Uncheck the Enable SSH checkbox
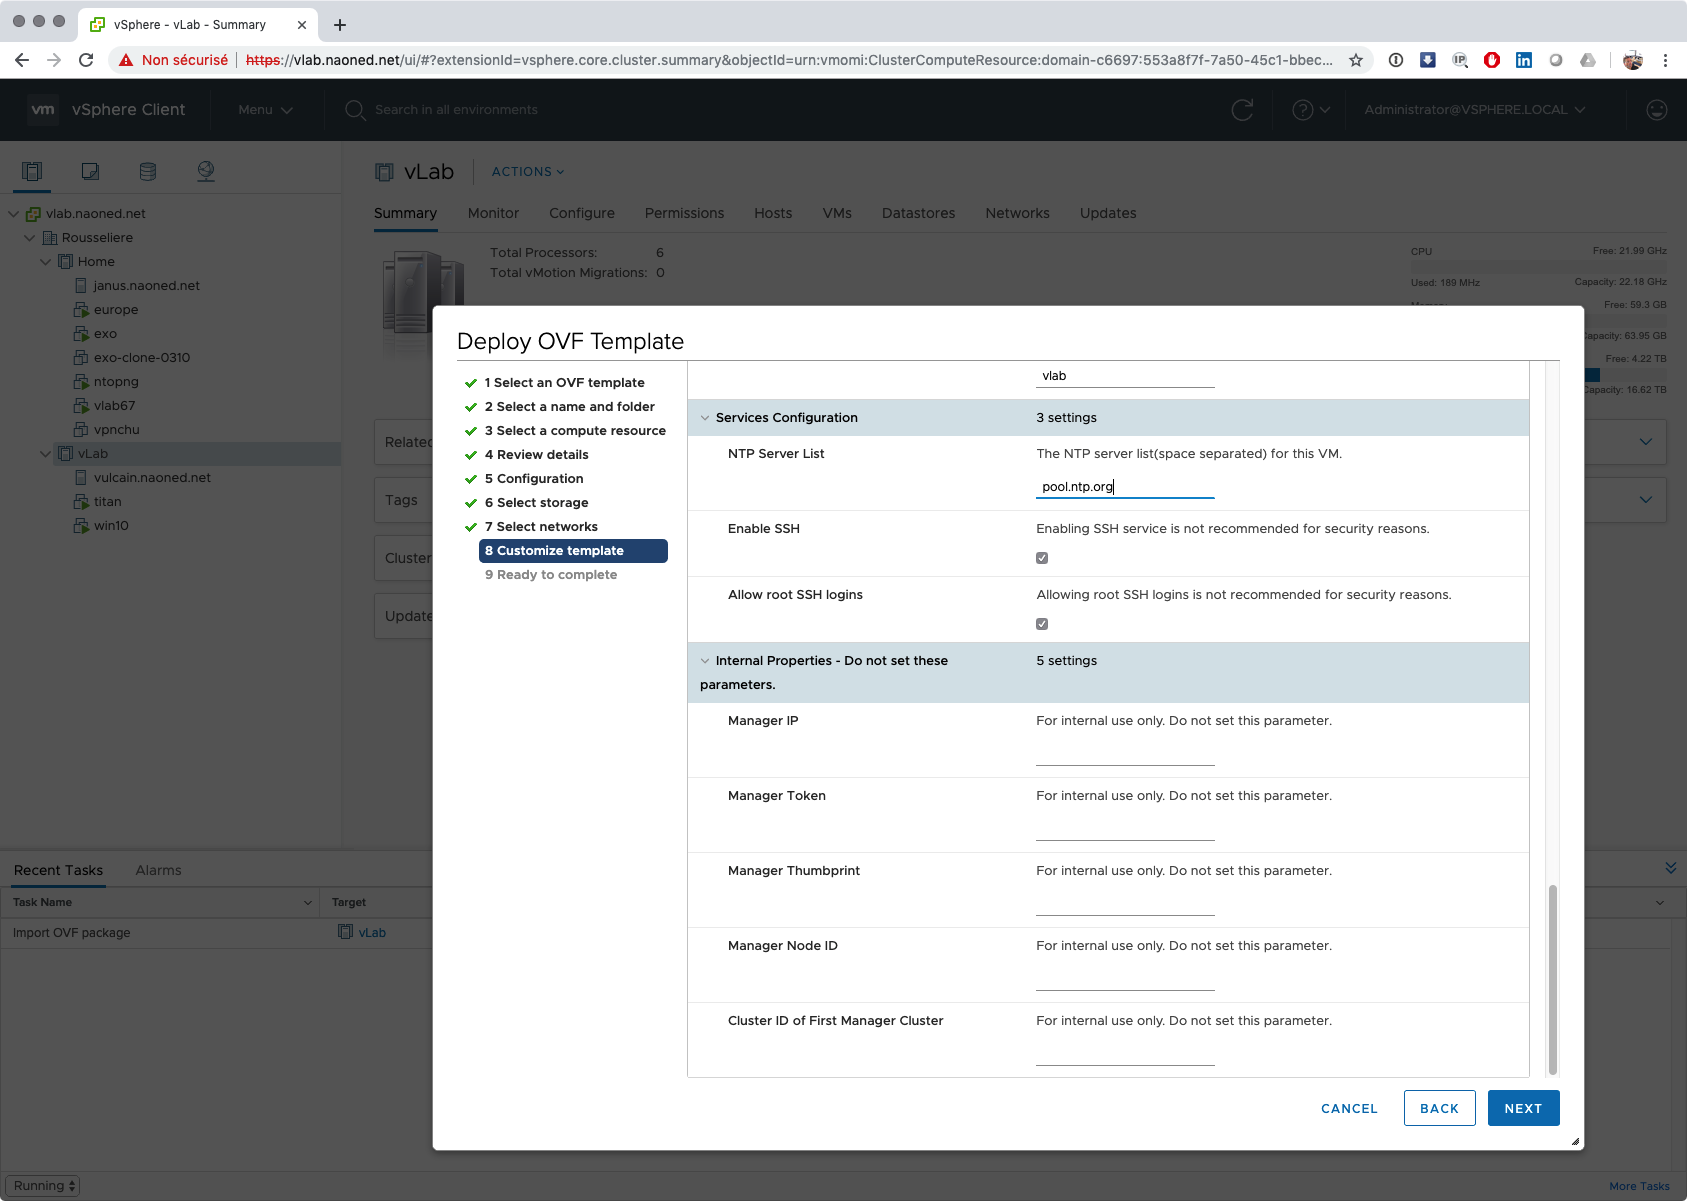 tap(1042, 558)
